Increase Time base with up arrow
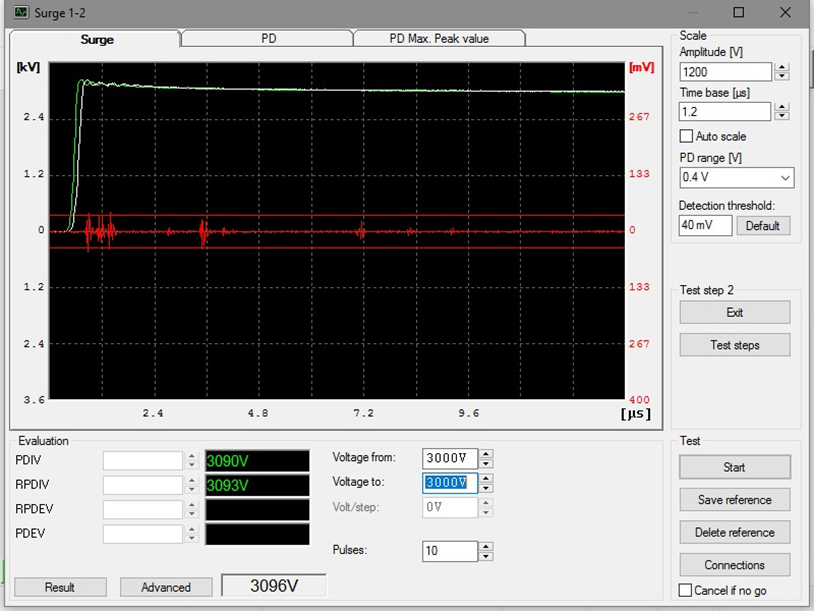This screenshot has width=814, height=611. pyautogui.click(x=782, y=107)
